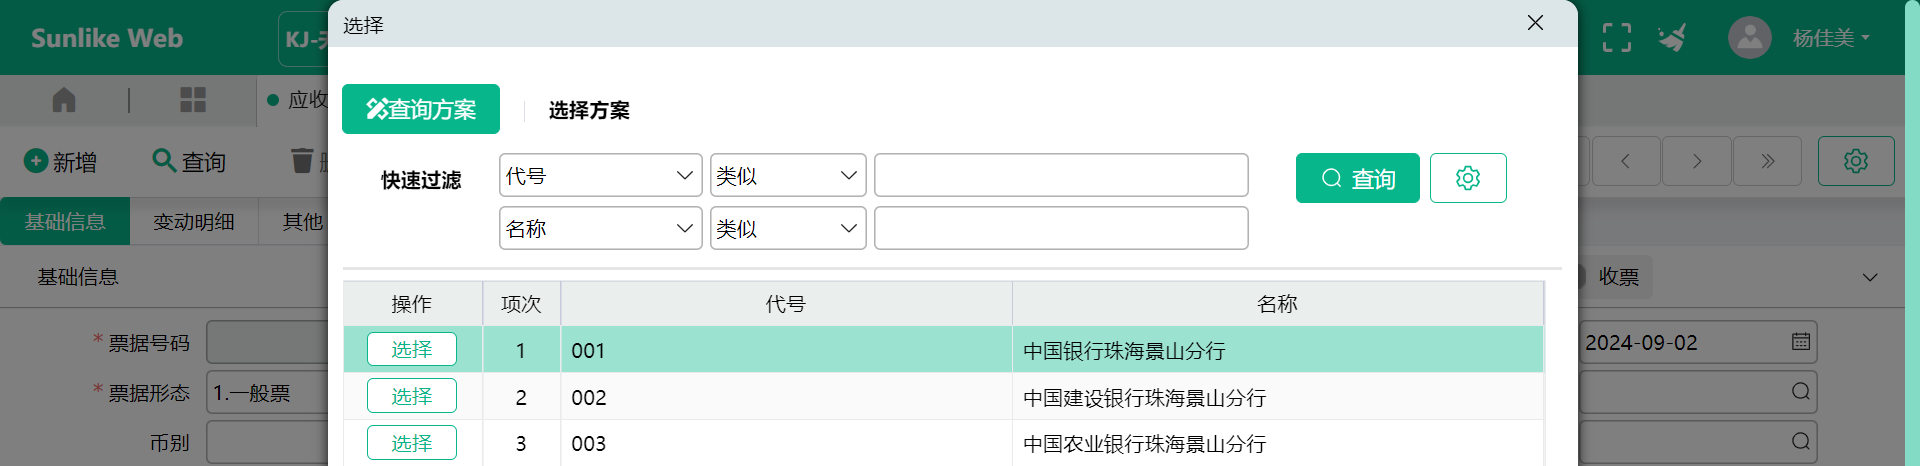Image resolution: width=1920 pixels, height=466 pixels.
Task: Go to next record arrow
Action: [1697, 161]
